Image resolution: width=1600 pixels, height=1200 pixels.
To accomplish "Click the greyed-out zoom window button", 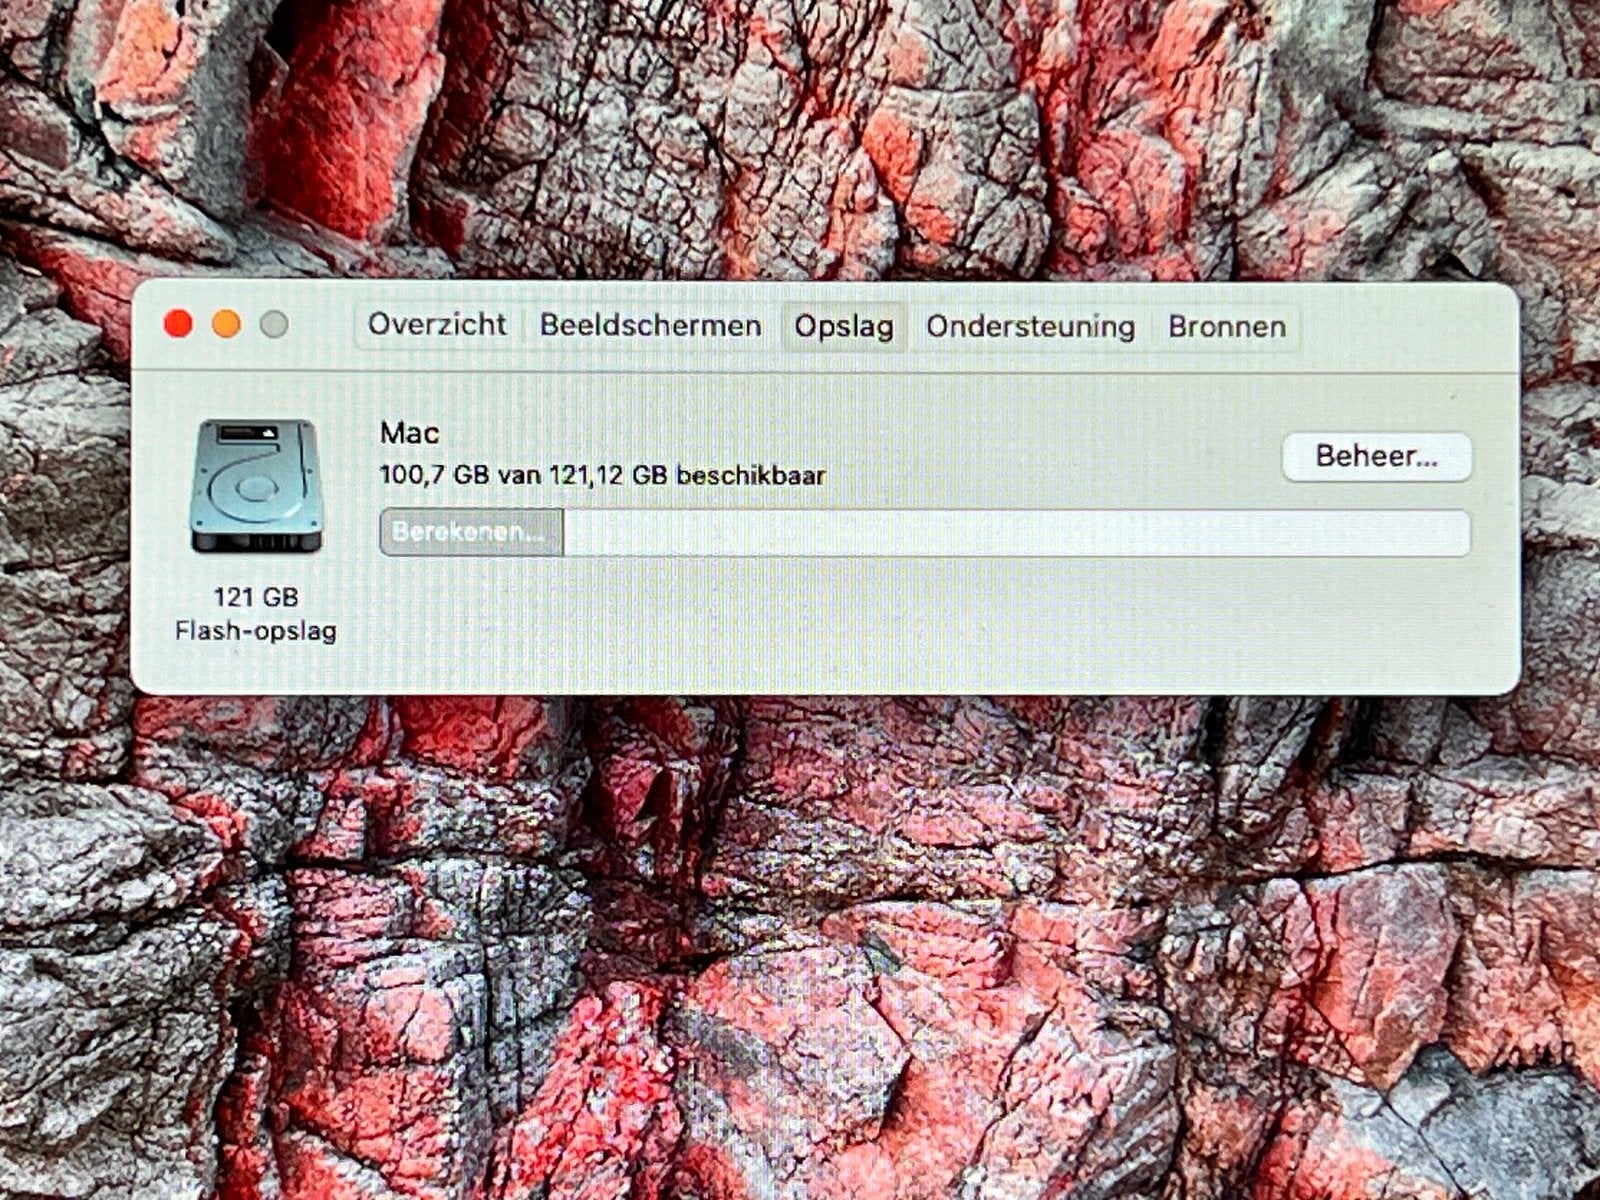I will point(274,324).
